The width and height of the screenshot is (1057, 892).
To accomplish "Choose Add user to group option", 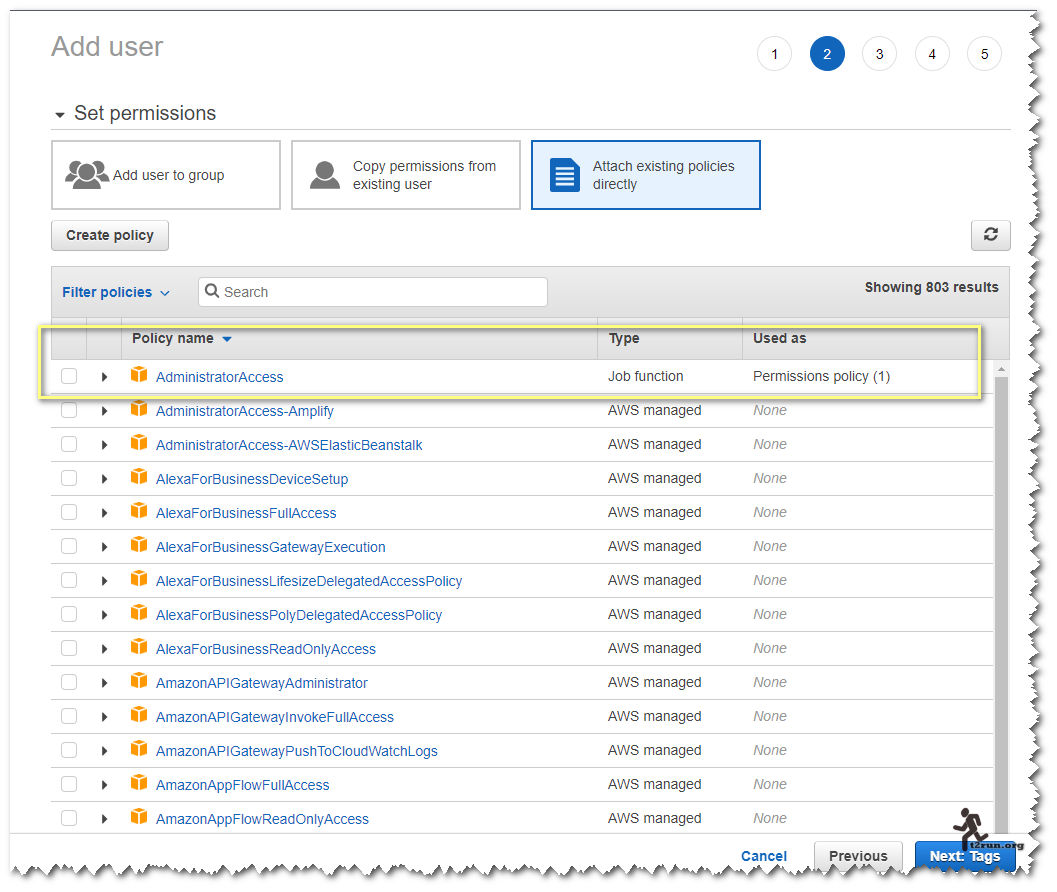I will pos(166,175).
